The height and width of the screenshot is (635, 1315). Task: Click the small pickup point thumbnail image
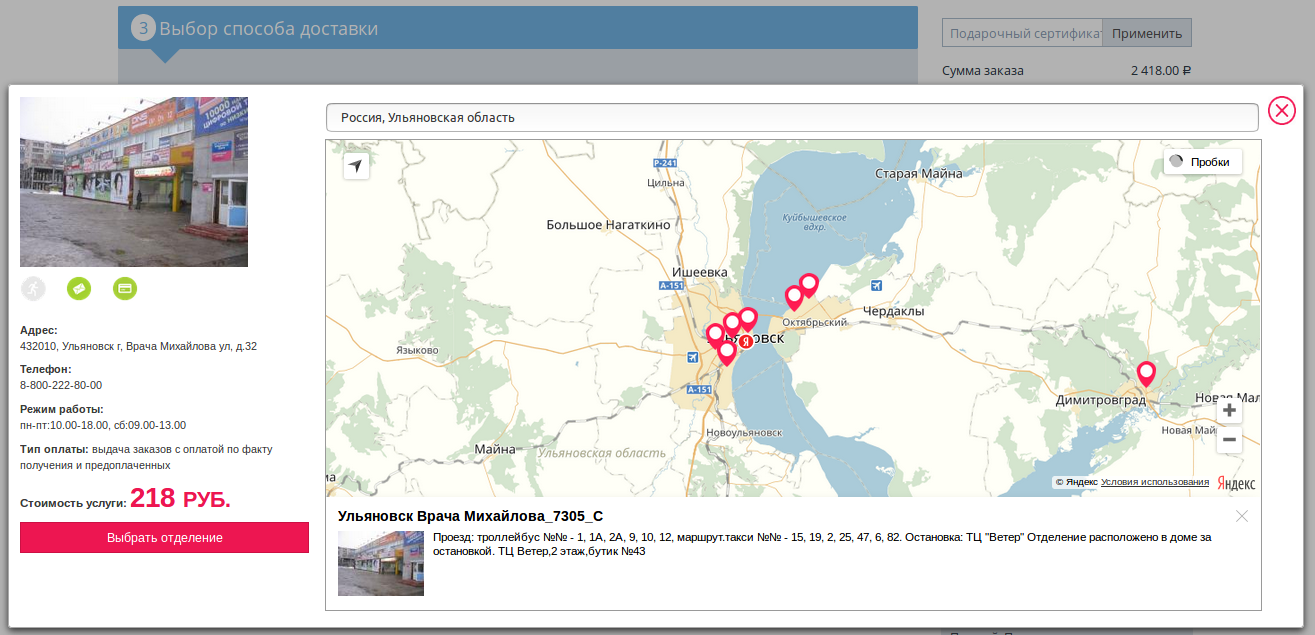click(380, 563)
